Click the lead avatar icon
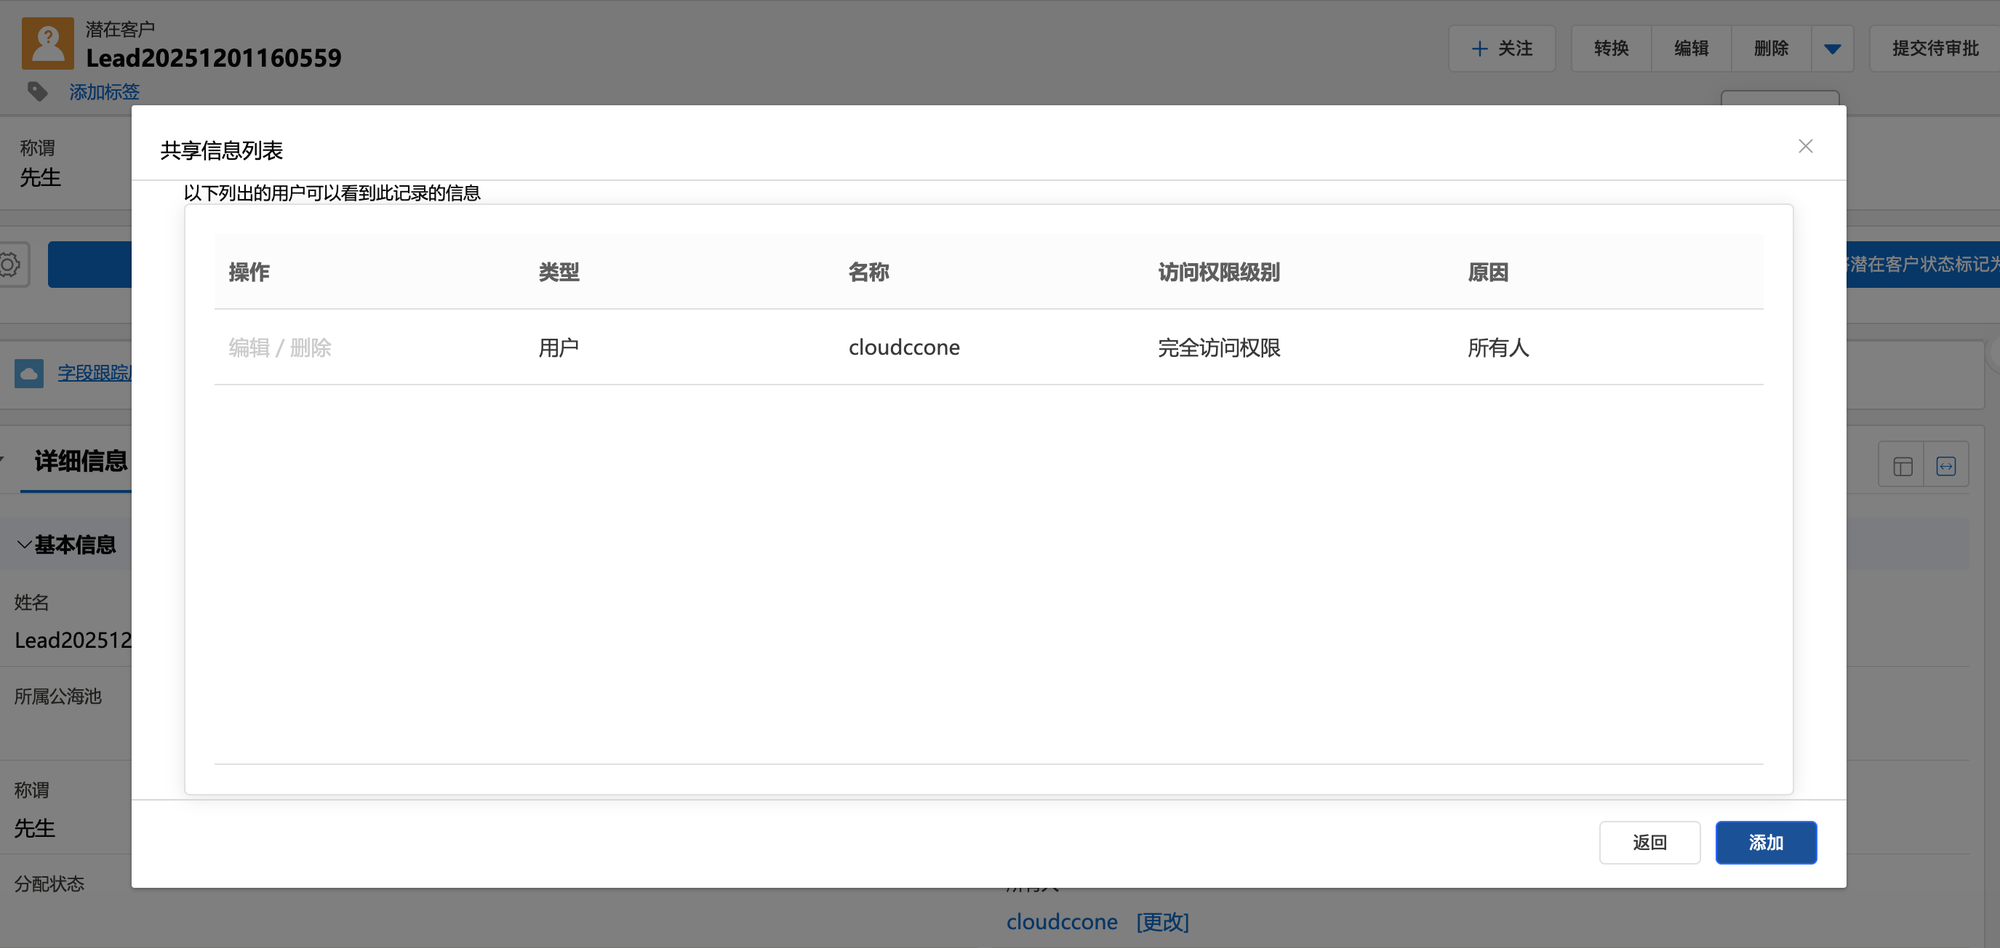Screen dimensions: 2000x948 pos(47,44)
